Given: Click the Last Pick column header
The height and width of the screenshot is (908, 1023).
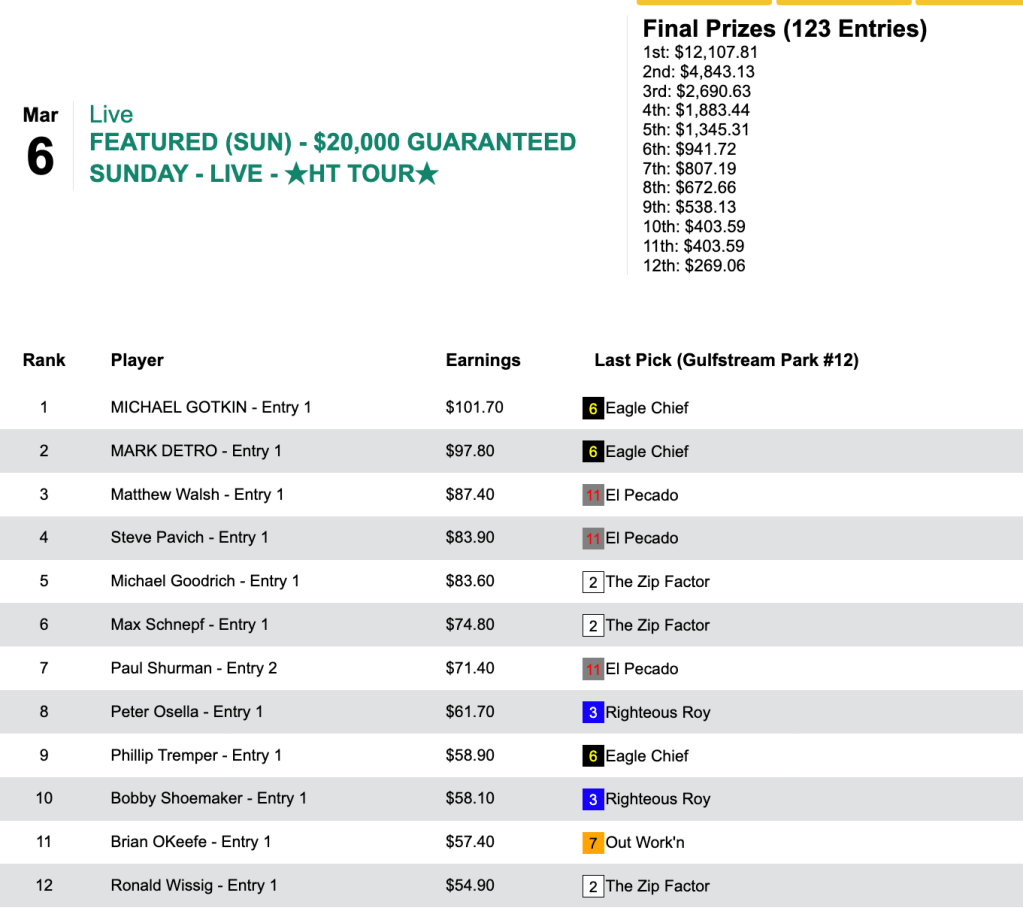Looking at the screenshot, I should coord(726,360).
